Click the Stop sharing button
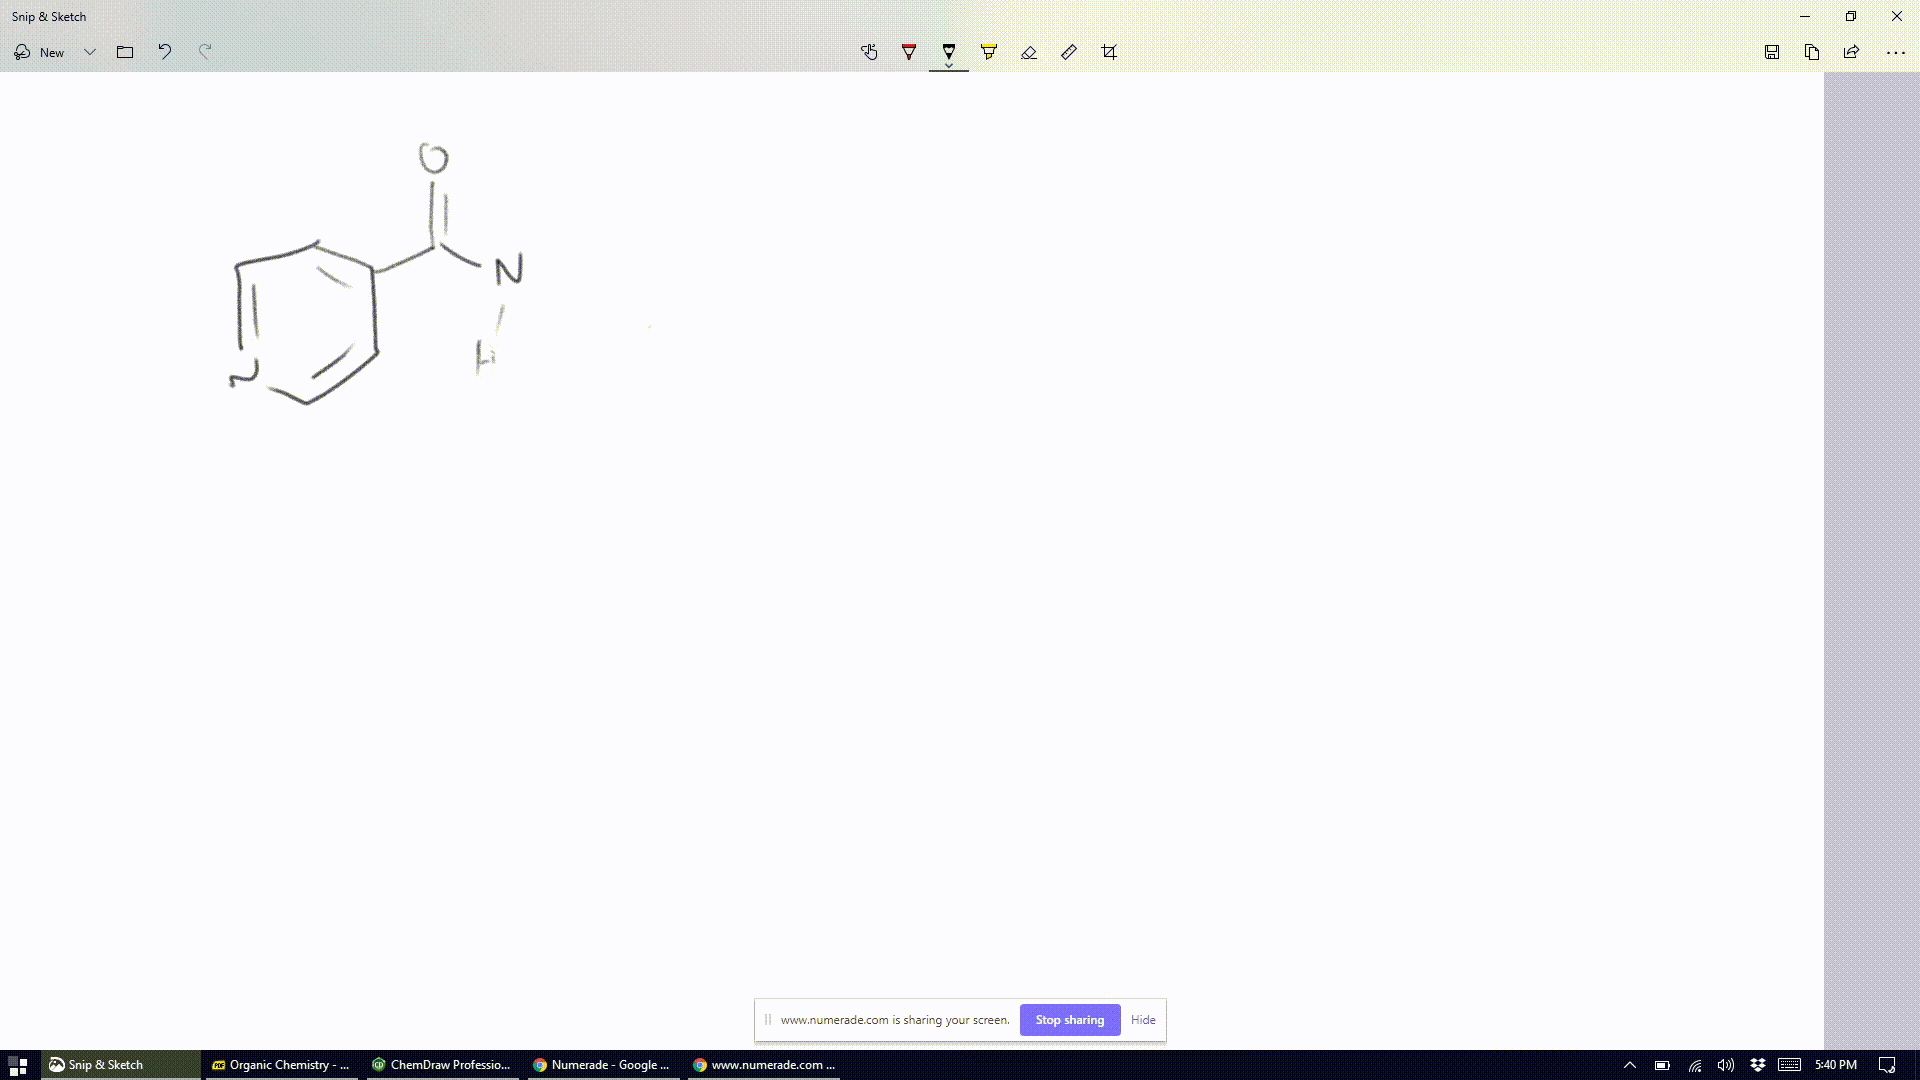 (x=1071, y=1019)
